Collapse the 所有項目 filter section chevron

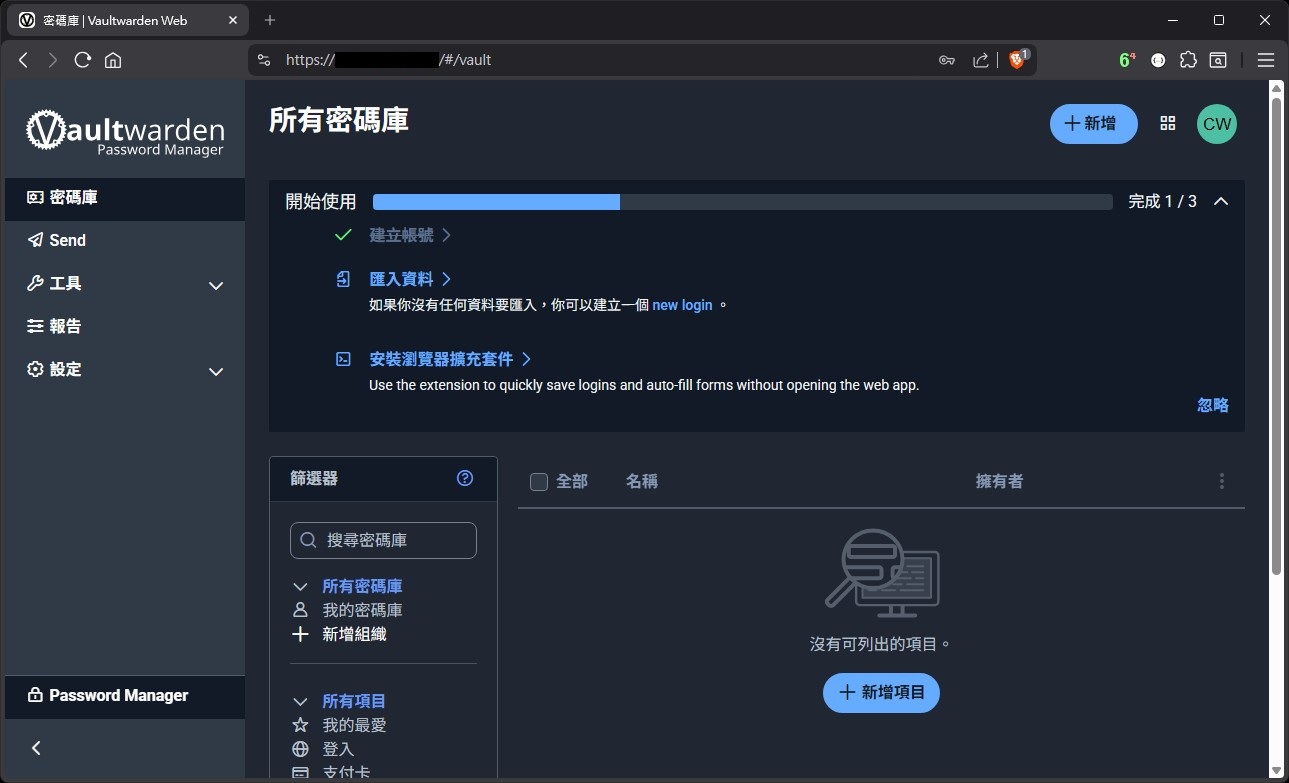300,702
